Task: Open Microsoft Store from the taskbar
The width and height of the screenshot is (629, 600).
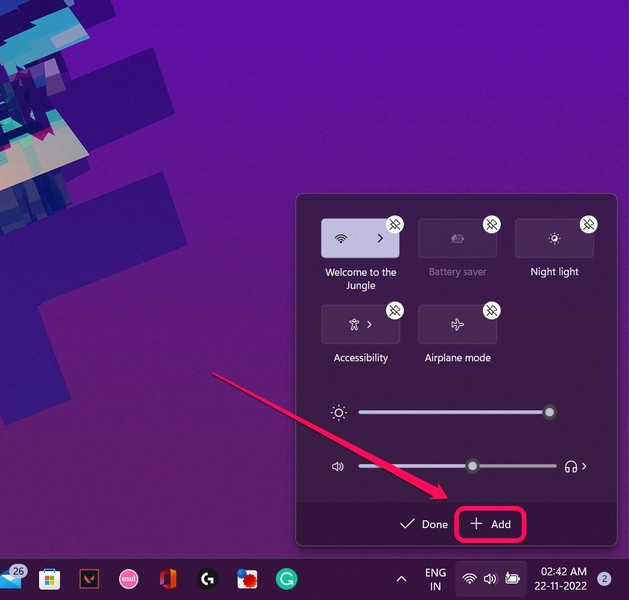Action: [x=49, y=579]
